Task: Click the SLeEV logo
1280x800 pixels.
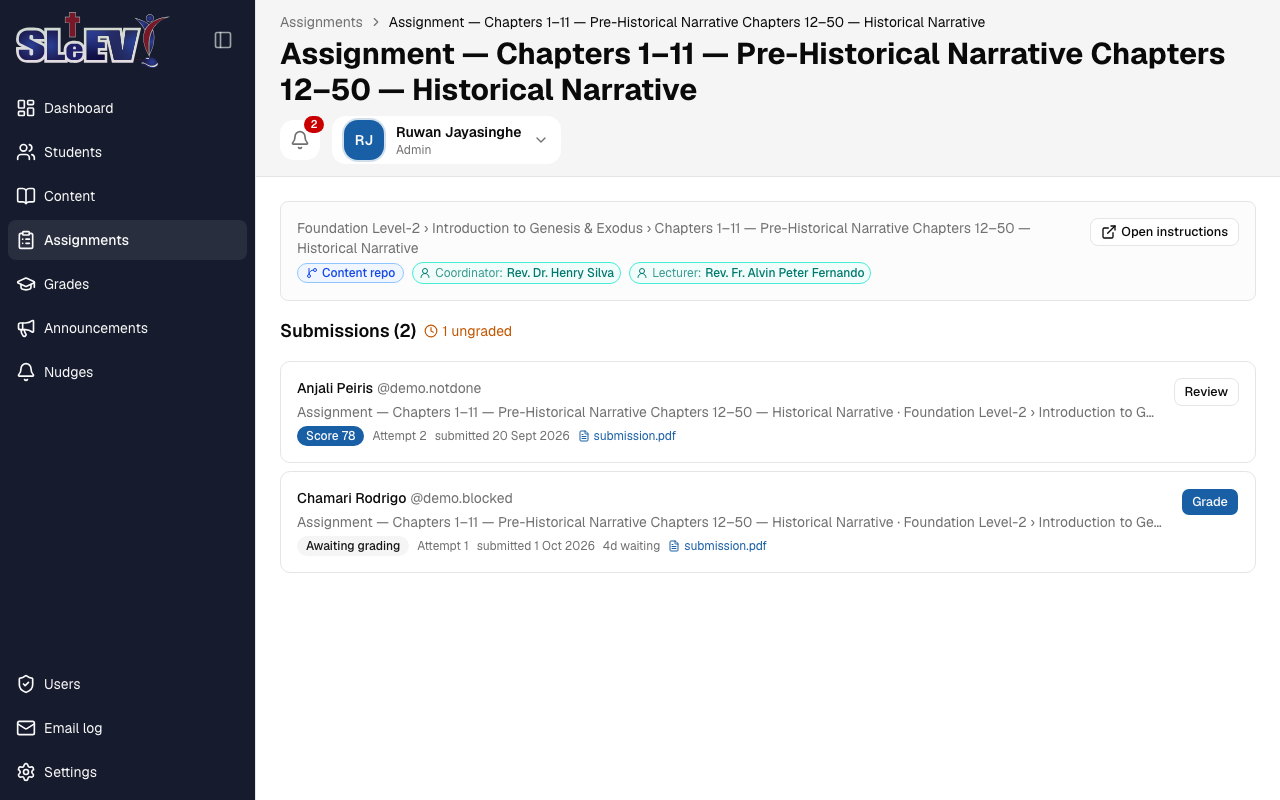Action: point(91,40)
